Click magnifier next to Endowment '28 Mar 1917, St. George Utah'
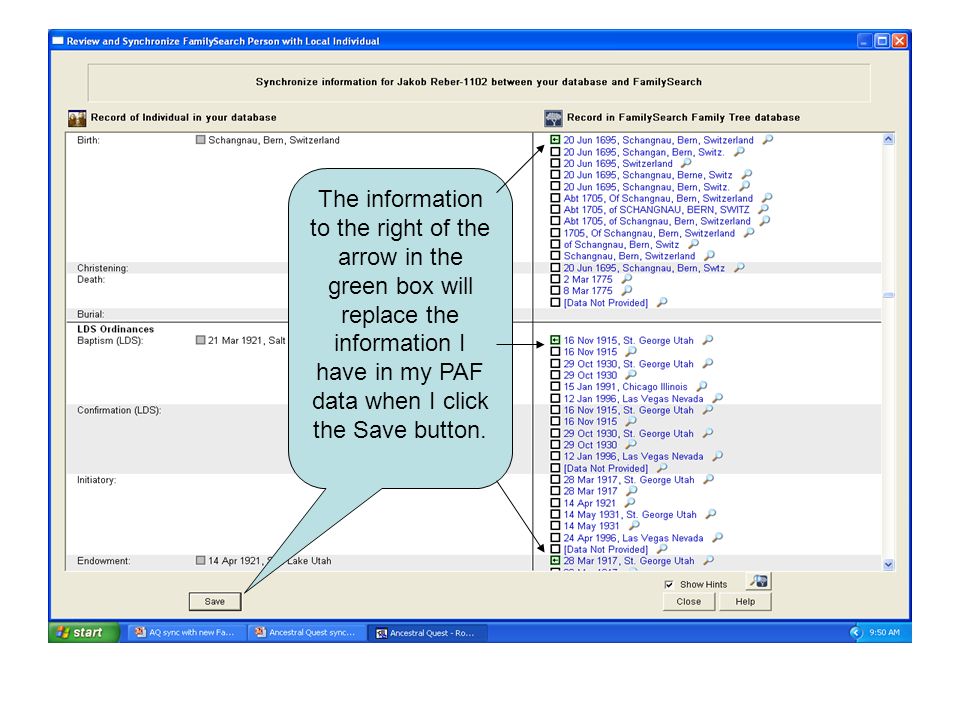 click(708, 560)
